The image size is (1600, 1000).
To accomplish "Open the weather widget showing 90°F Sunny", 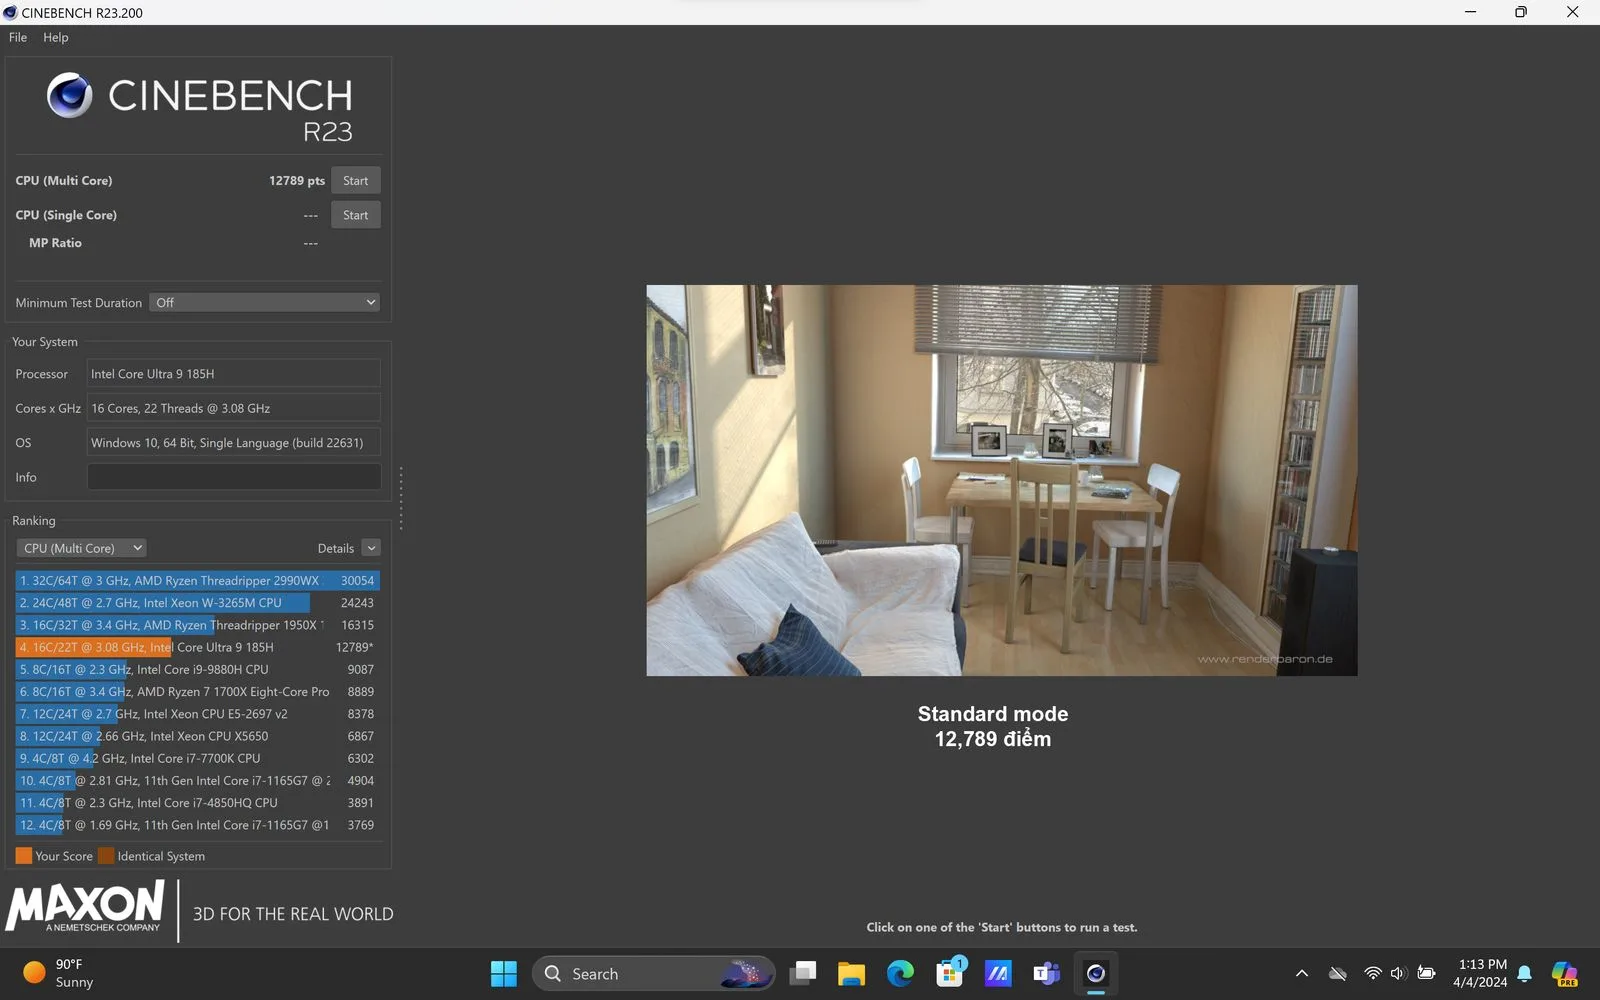I will [x=58, y=973].
